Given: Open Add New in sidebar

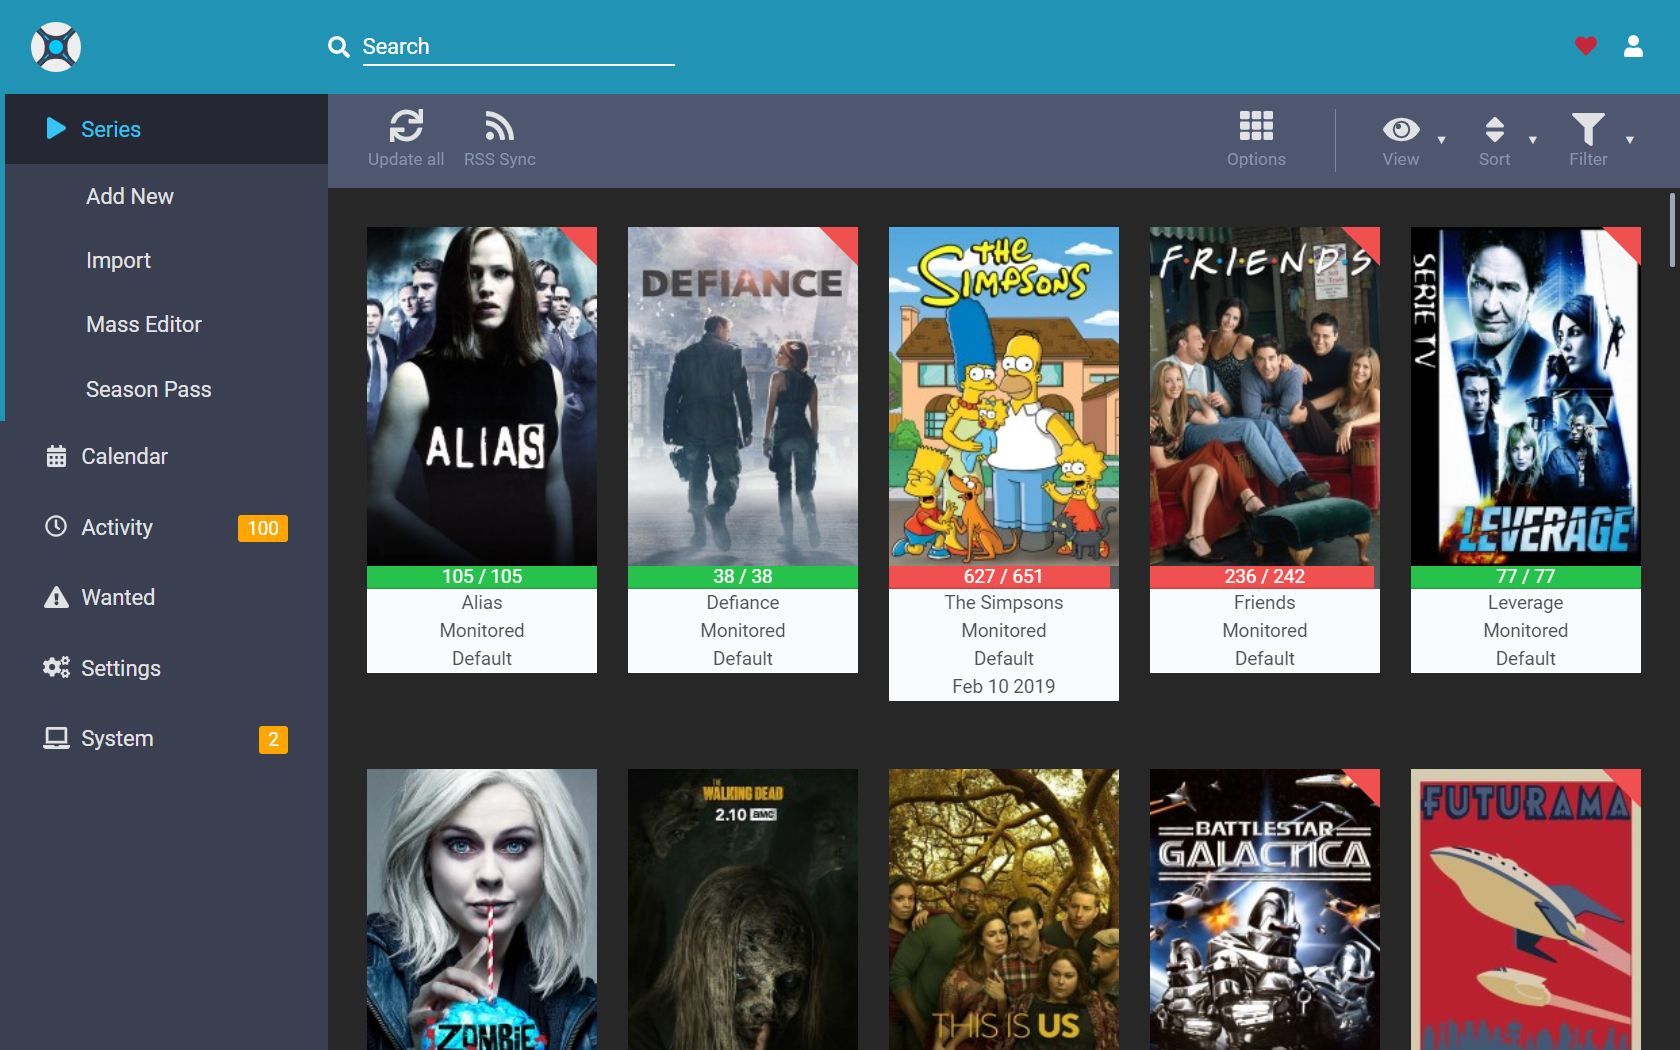Looking at the screenshot, I should point(130,196).
